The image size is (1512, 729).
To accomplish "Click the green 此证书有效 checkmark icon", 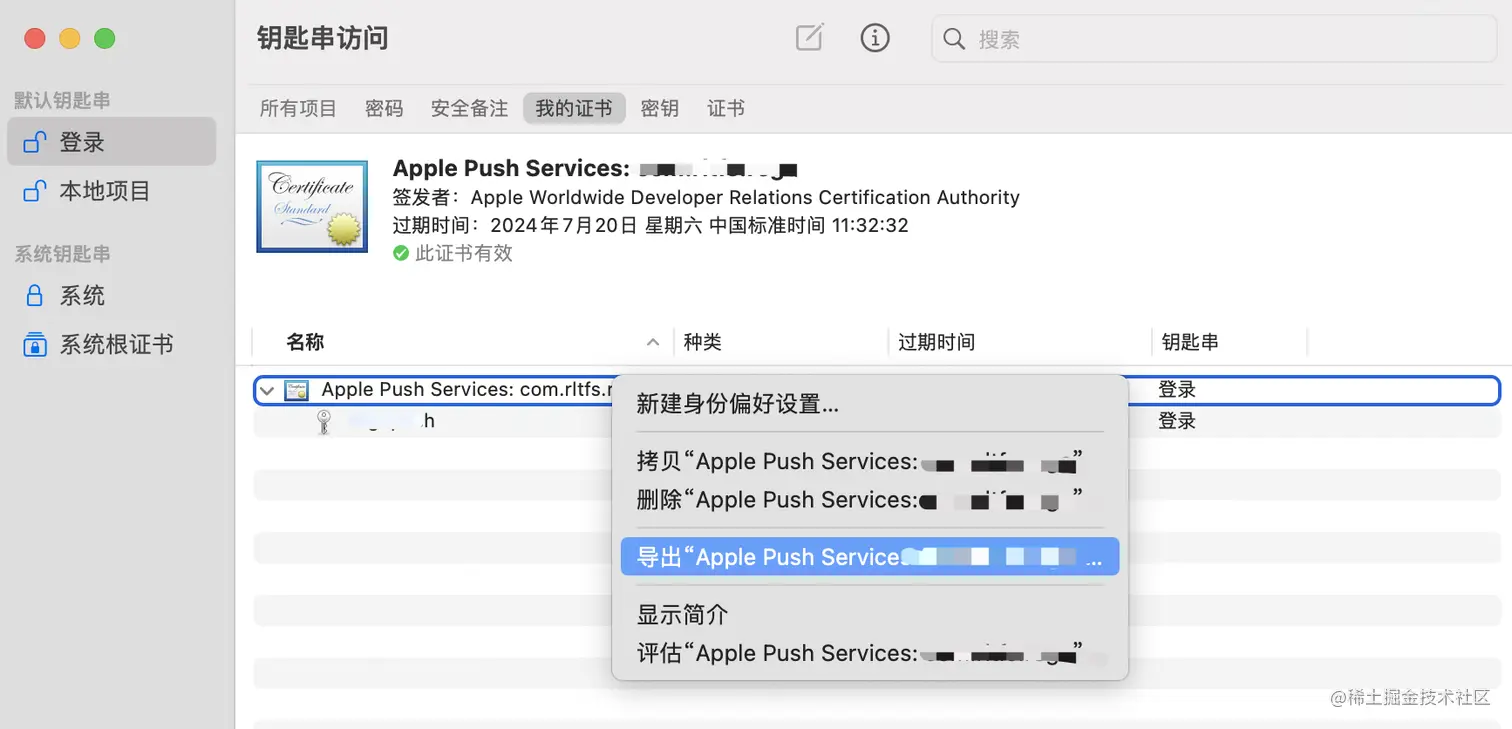I will [401, 253].
